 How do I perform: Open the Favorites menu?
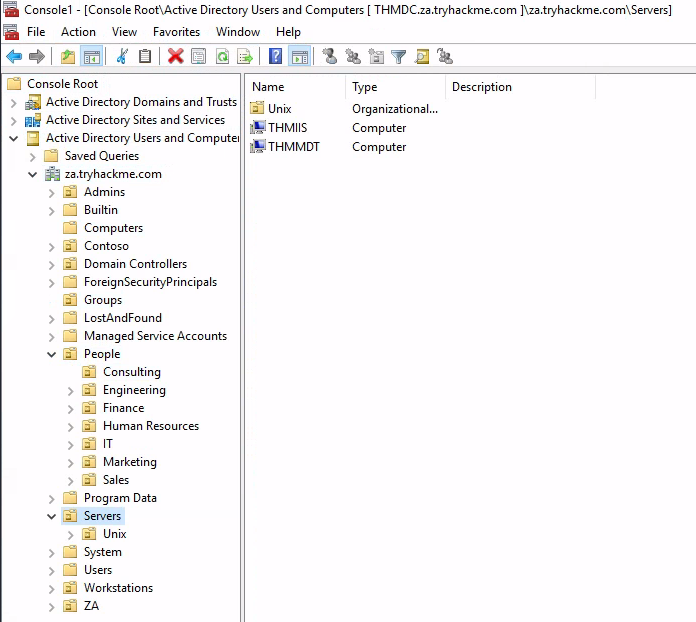(176, 32)
